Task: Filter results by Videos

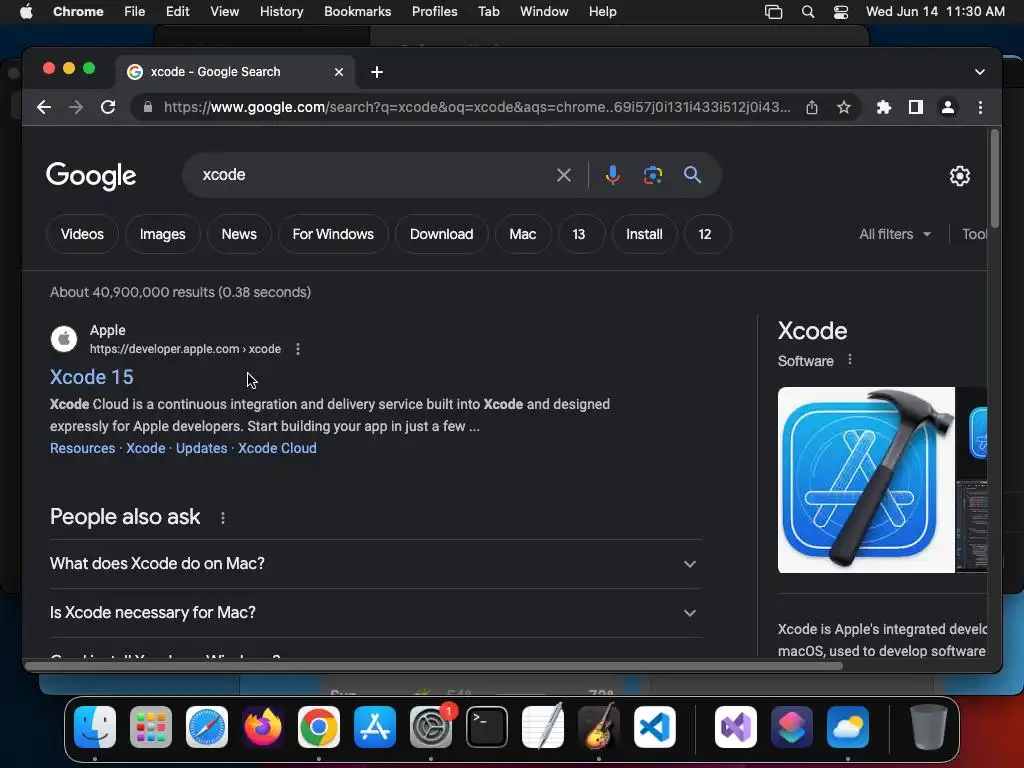Action: click(82, 234)
